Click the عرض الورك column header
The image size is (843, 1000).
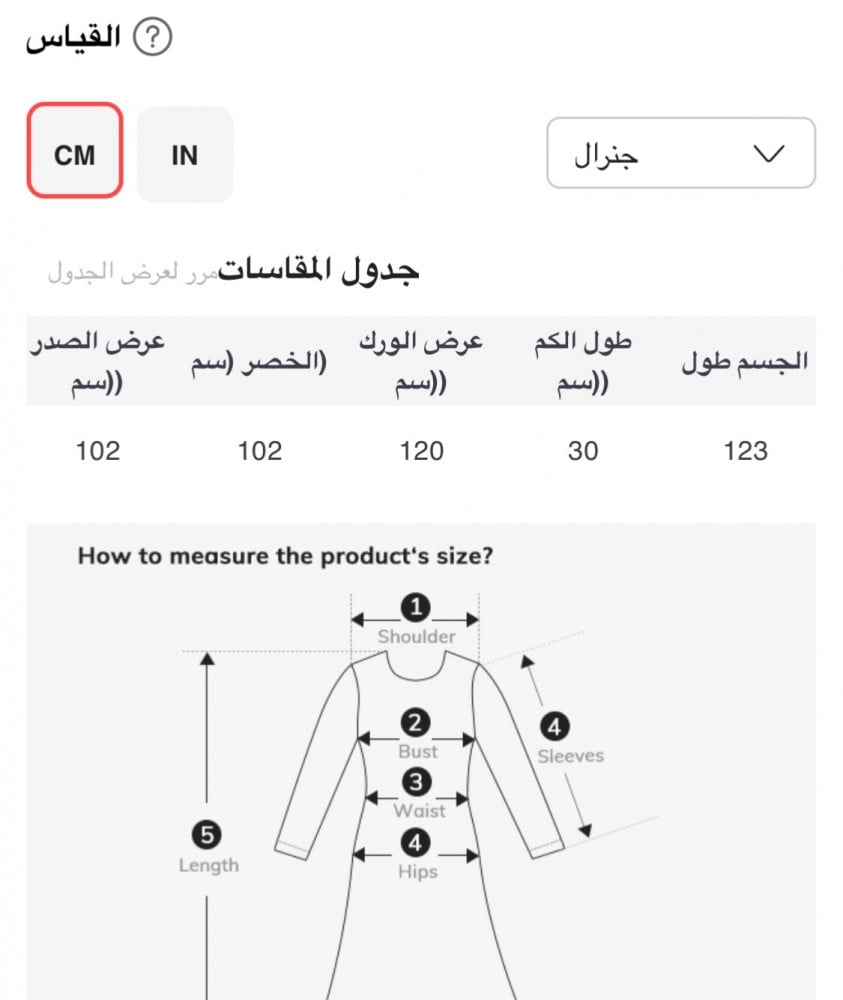421,361
